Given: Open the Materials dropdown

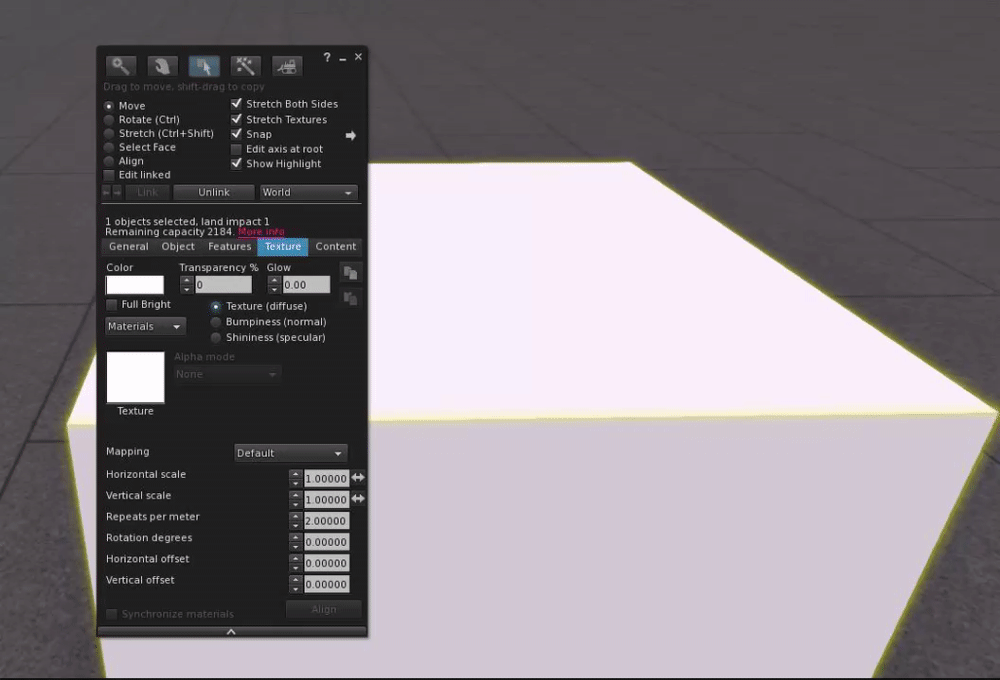Looking at the screenshot, I should pos(145,326).
